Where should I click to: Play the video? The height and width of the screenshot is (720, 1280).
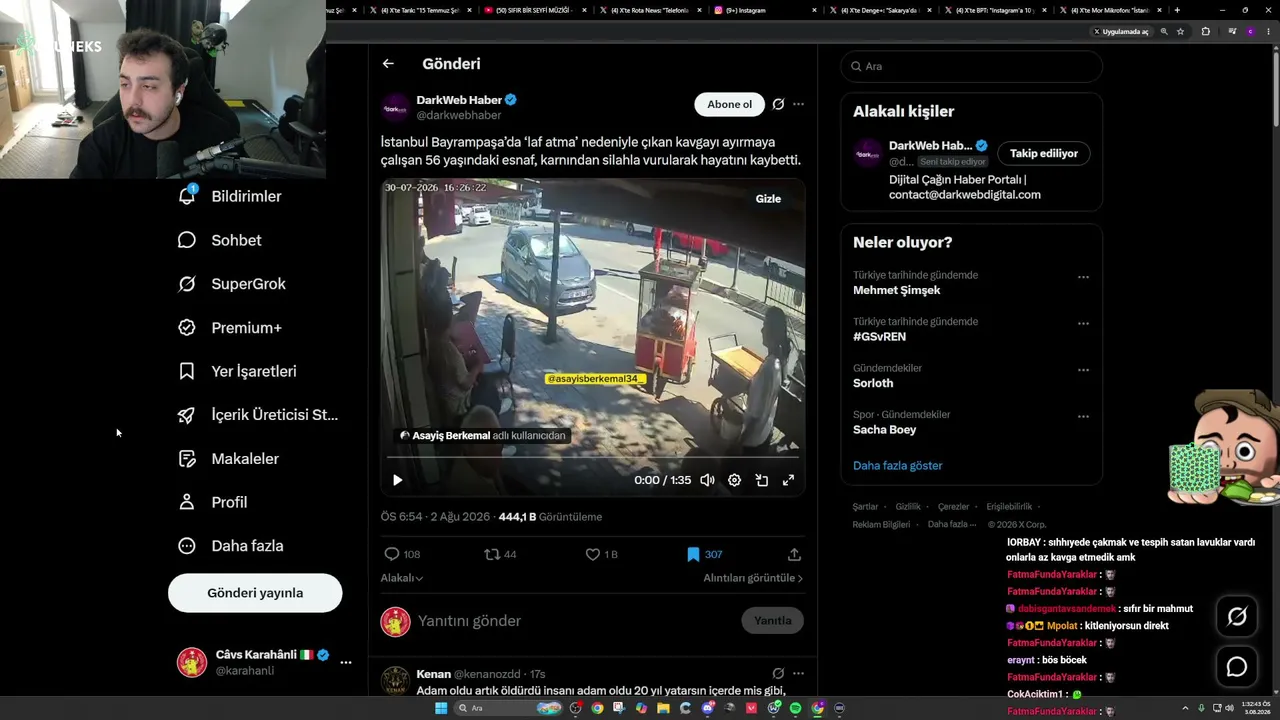click(397, 480)
